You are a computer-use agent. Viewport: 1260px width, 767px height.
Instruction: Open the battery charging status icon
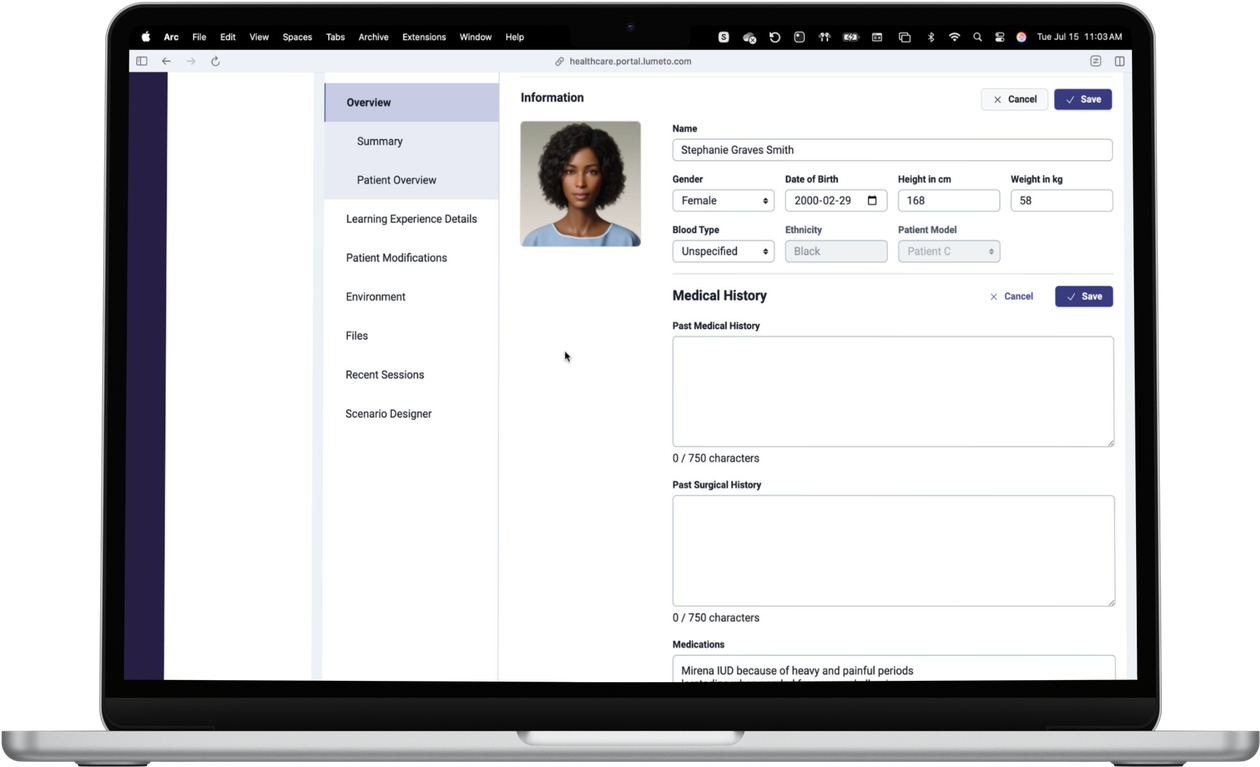[x=851, y=37]
